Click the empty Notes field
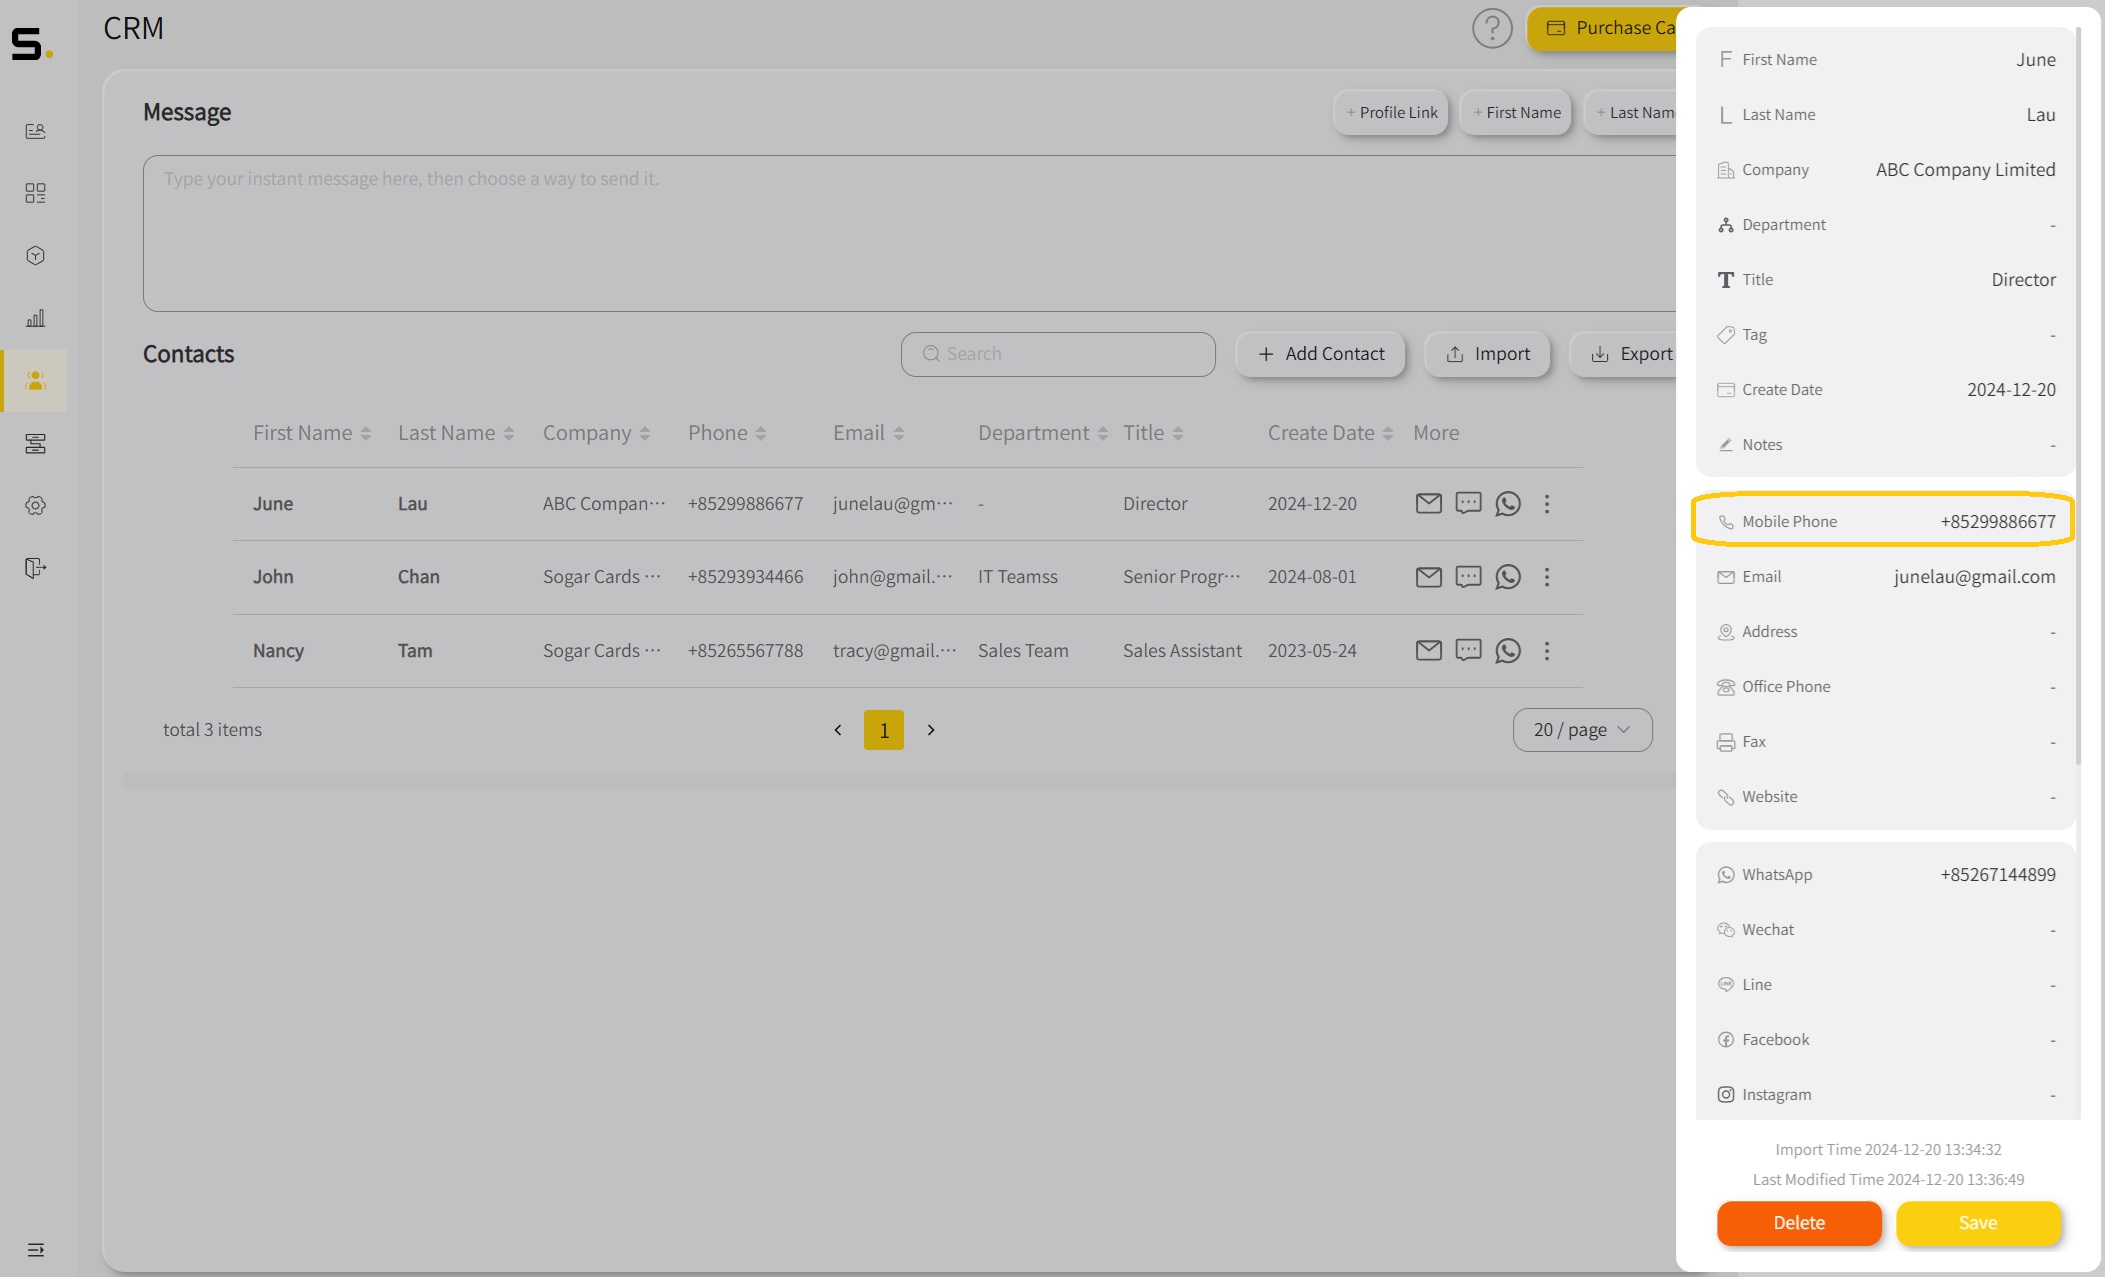Viewport: 2105px width, 1277px height. pyautogui.click(x=1885, y=445)
